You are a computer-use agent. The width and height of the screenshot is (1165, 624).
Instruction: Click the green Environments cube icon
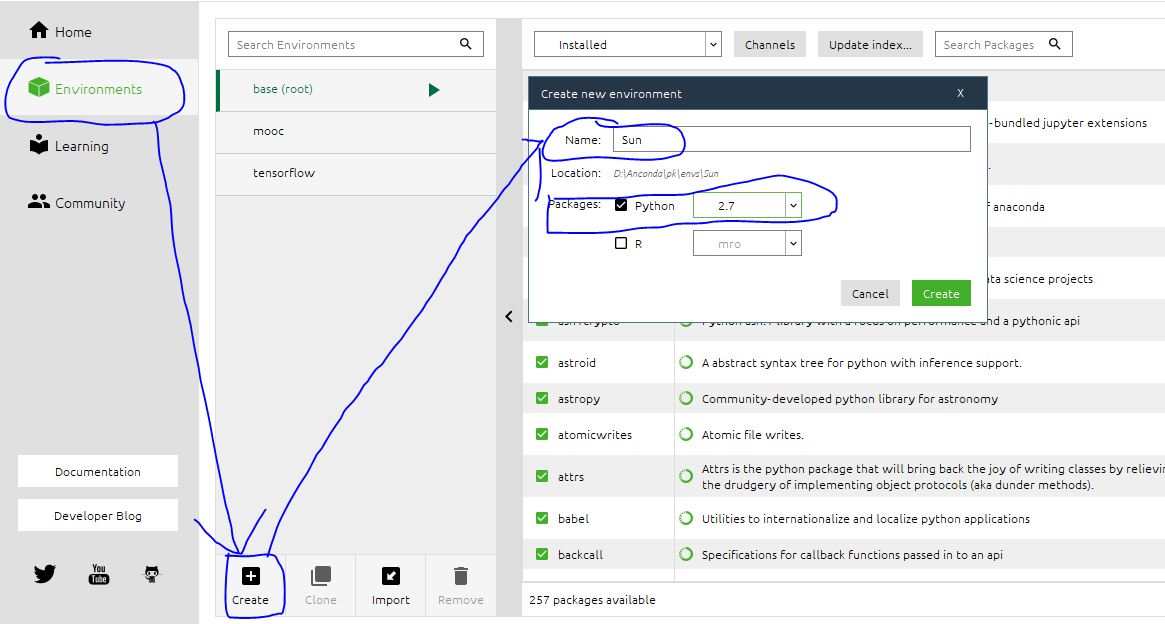pyautogui.click(x=39, y=88)
